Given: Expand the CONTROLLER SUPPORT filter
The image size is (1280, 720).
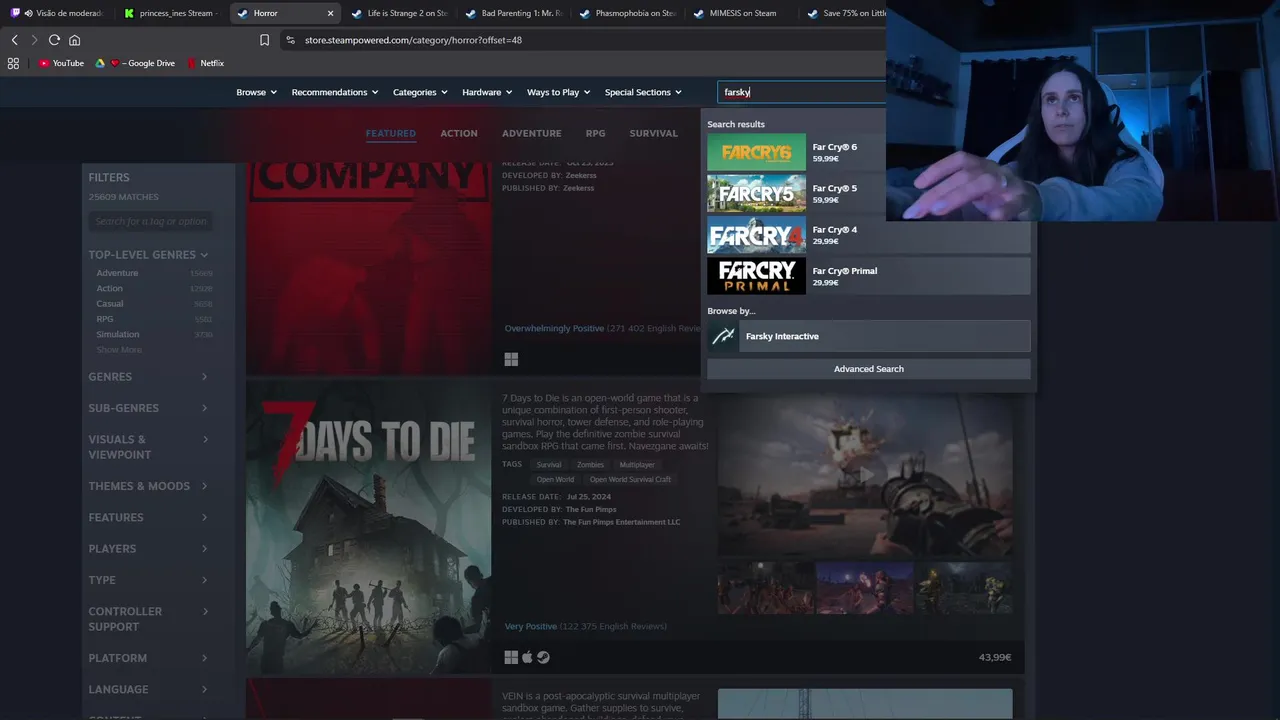Looking at the screenshot, I should click(148, 619).
